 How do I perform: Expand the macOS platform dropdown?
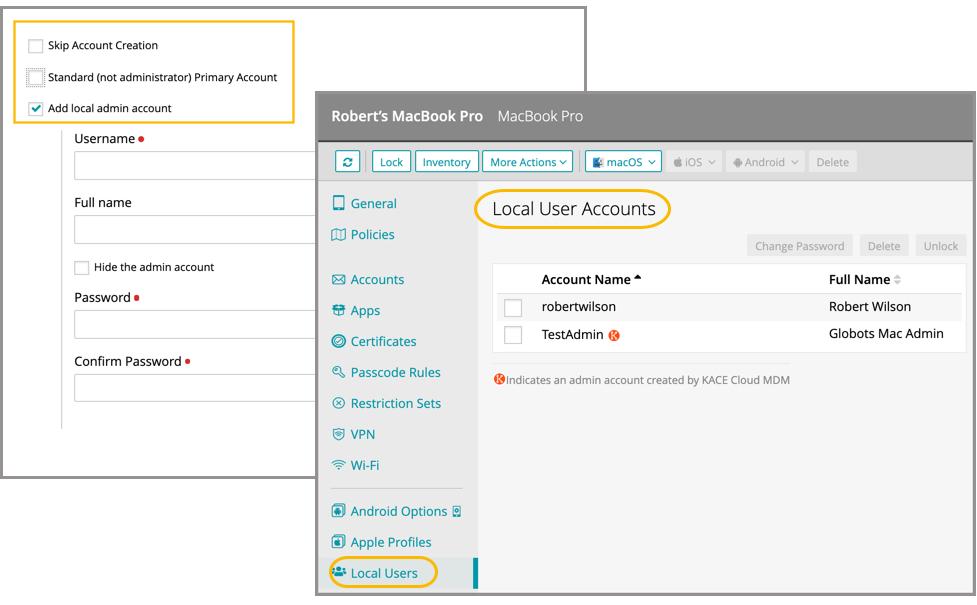[623, 162]
